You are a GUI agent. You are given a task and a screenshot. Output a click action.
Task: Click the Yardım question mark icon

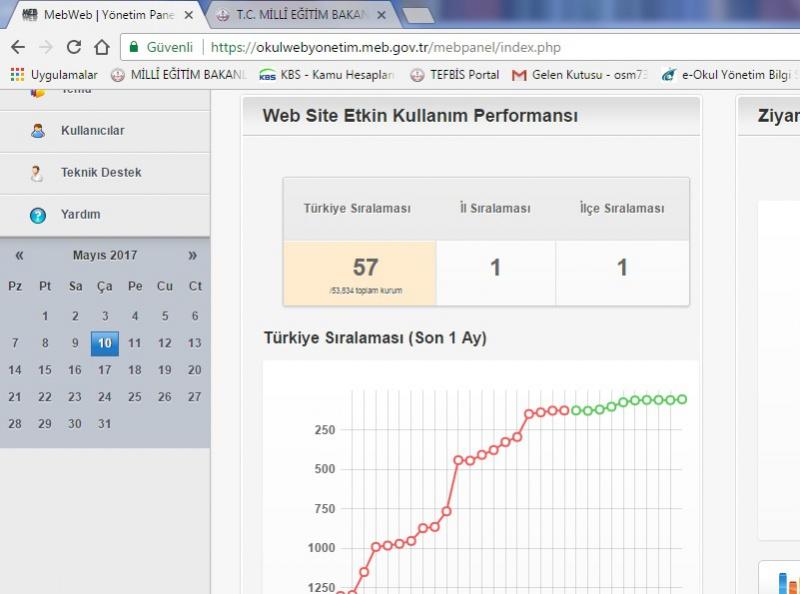tap(38, 215)
